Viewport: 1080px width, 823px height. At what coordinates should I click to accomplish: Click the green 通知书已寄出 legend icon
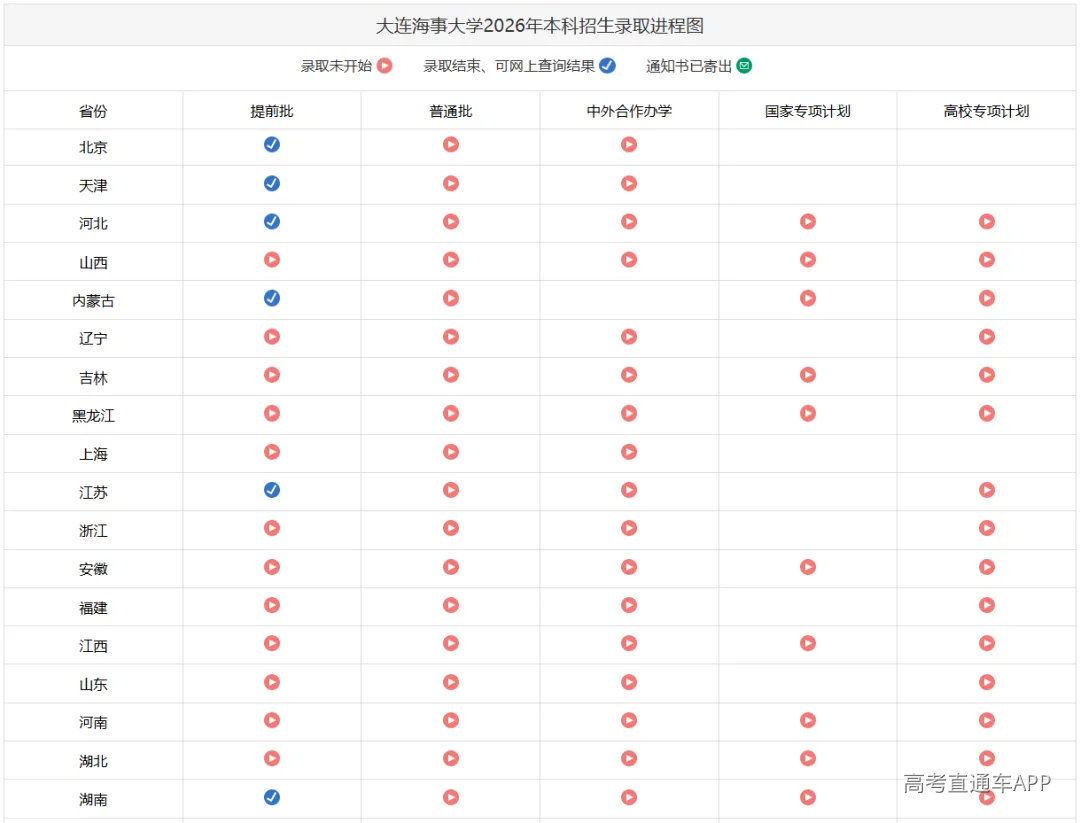tap(745, 65)
